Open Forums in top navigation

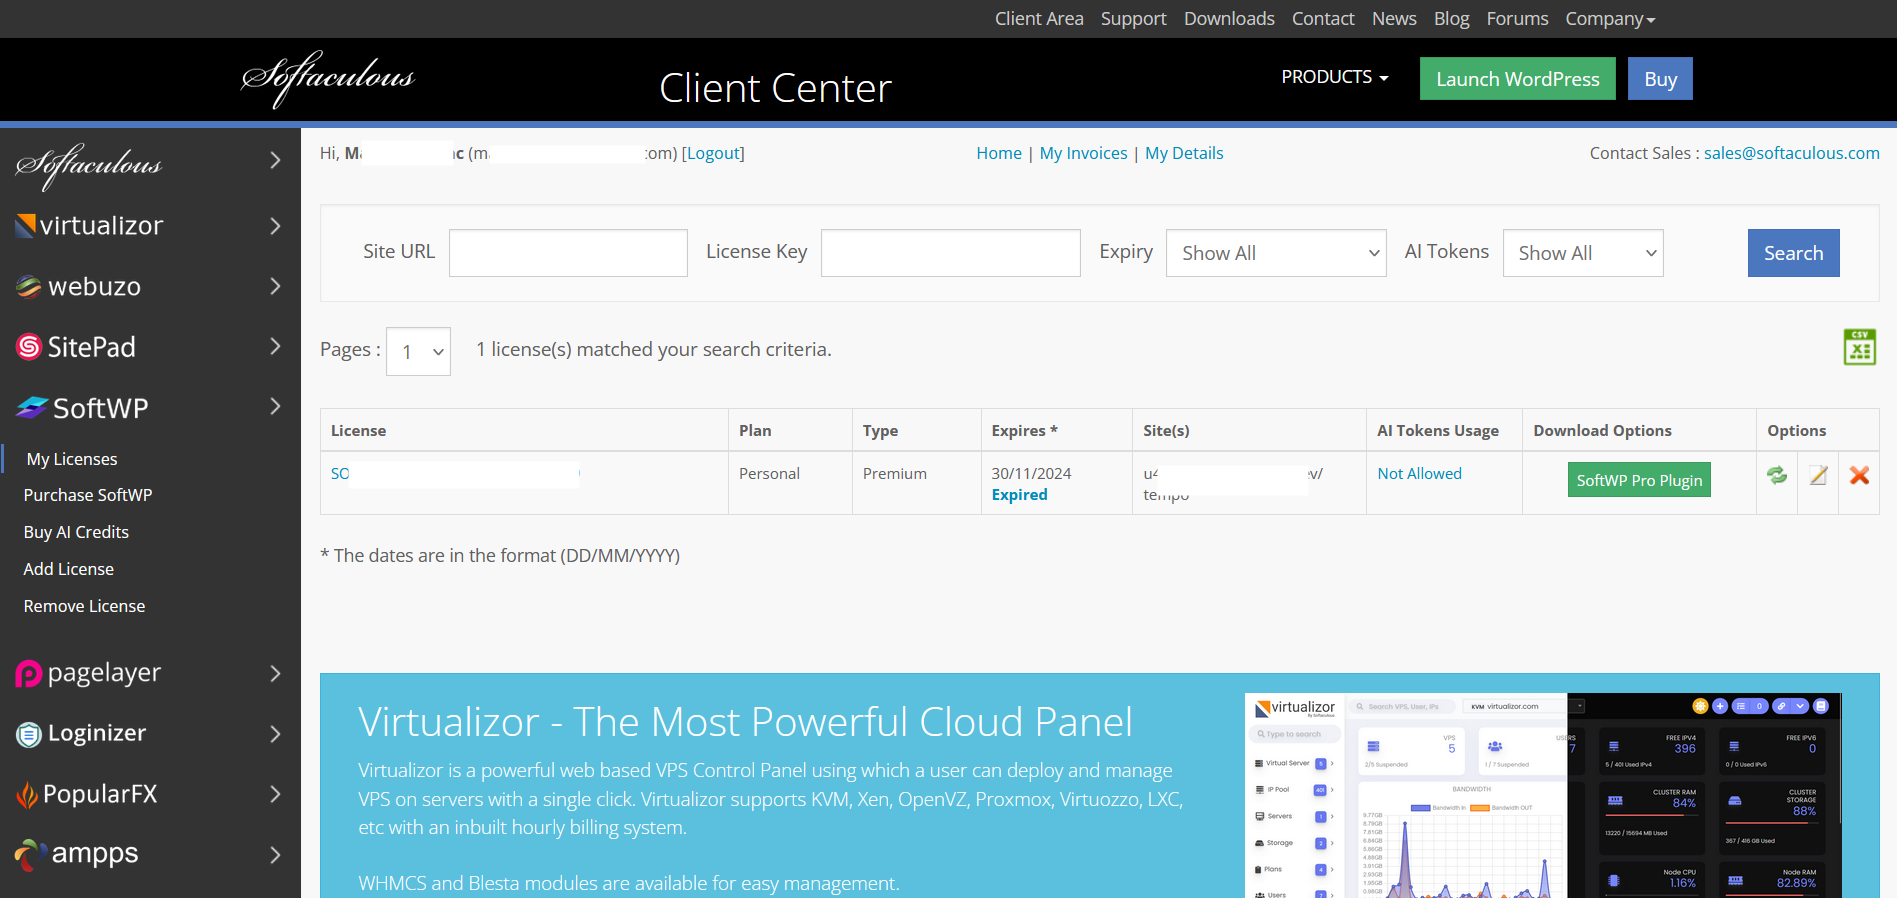pyautogui.click(x=1517, y=19)
